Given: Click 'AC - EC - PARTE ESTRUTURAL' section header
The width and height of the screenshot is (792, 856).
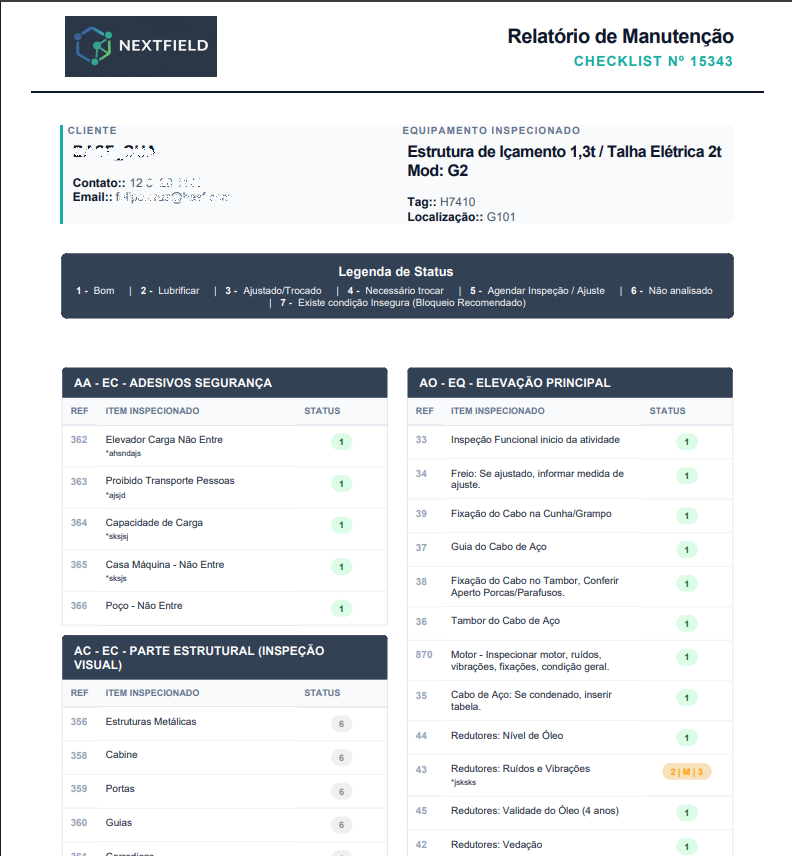Looking at the screenshot, I should pyautogui.click(x=225, y=657).
